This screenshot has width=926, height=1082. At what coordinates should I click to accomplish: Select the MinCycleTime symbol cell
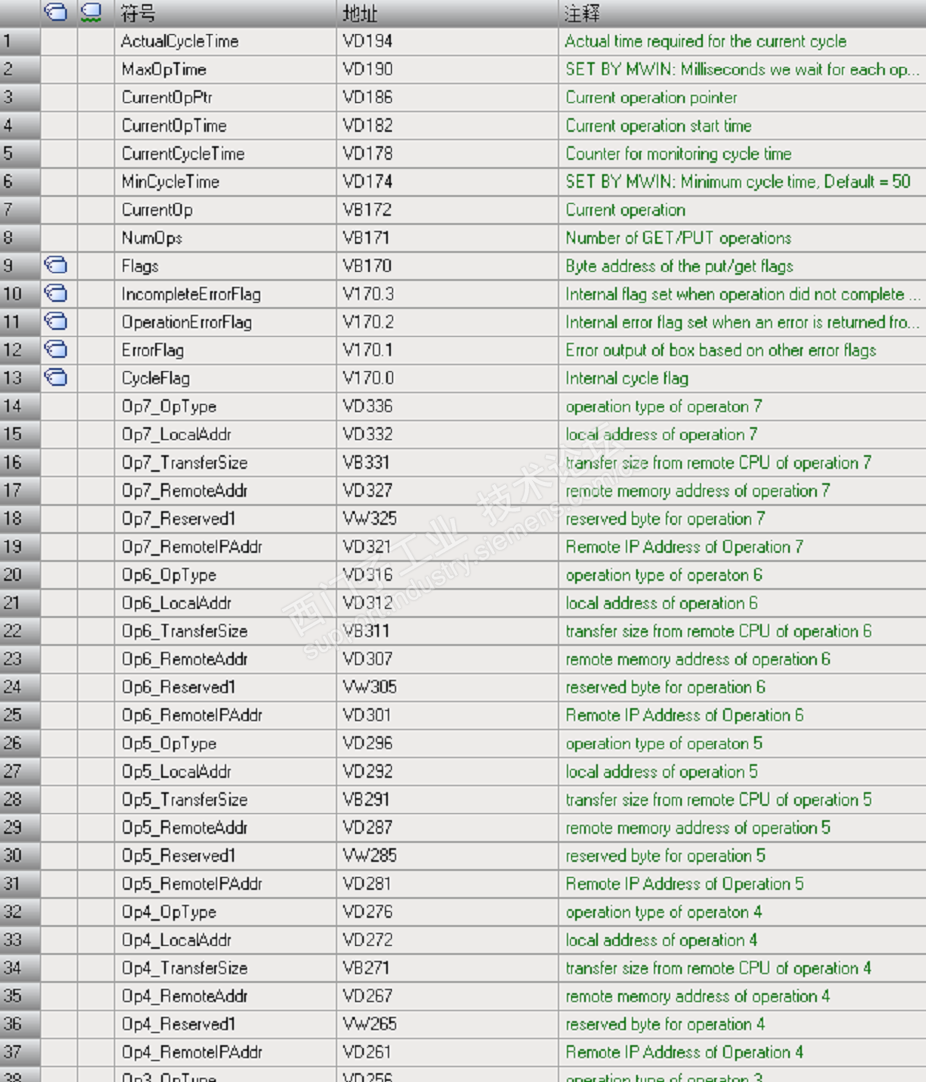[226, 181]
